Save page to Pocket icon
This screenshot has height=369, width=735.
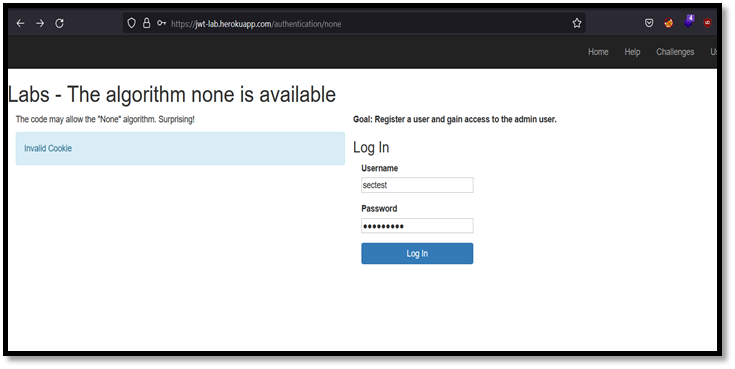click(x=649, y=23)
